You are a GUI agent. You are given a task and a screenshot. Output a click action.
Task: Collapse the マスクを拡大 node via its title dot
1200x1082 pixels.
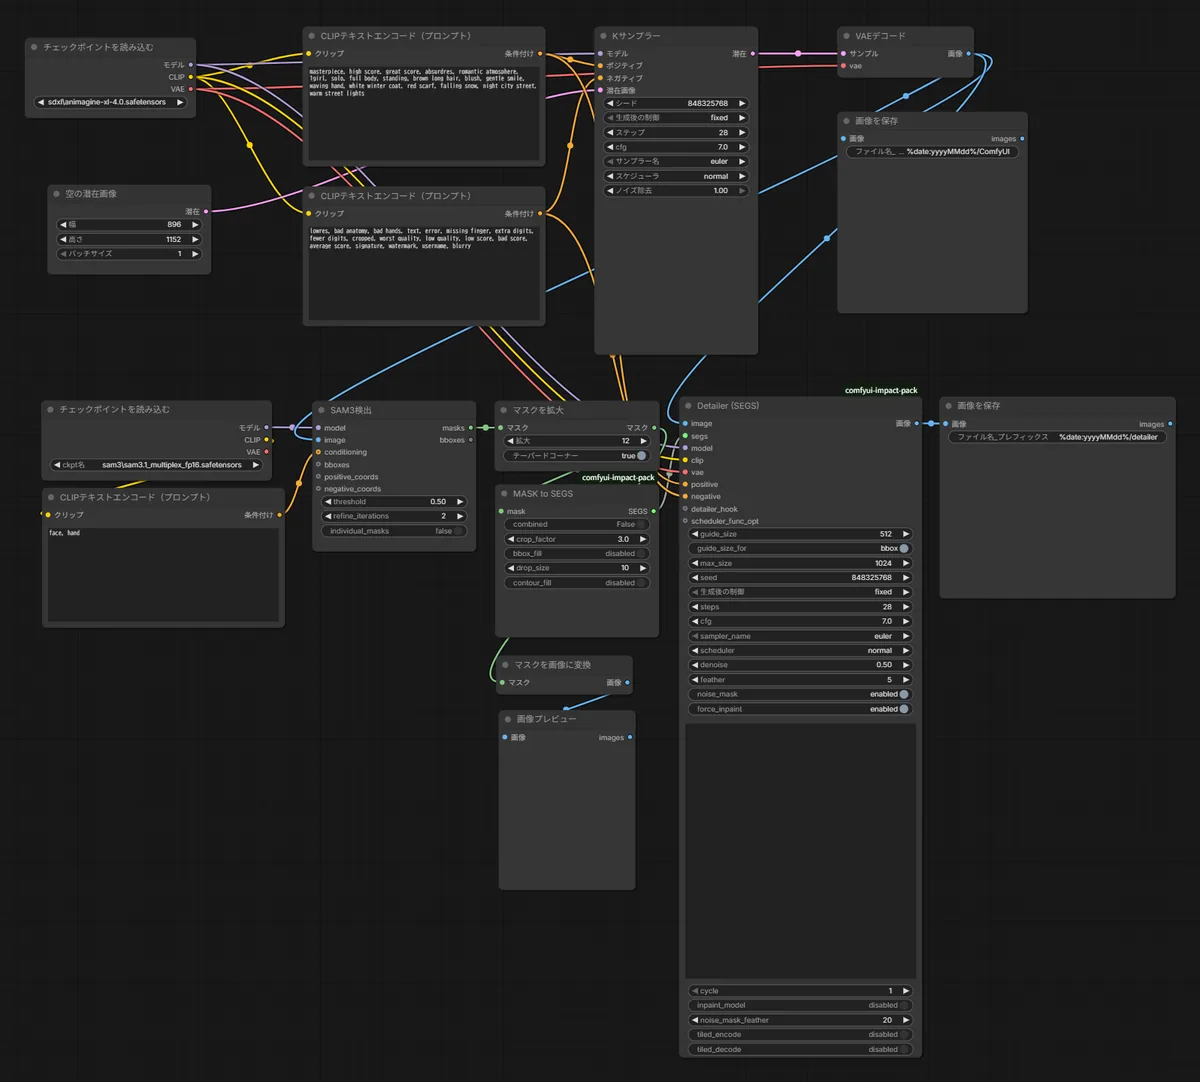coord(504,410)
